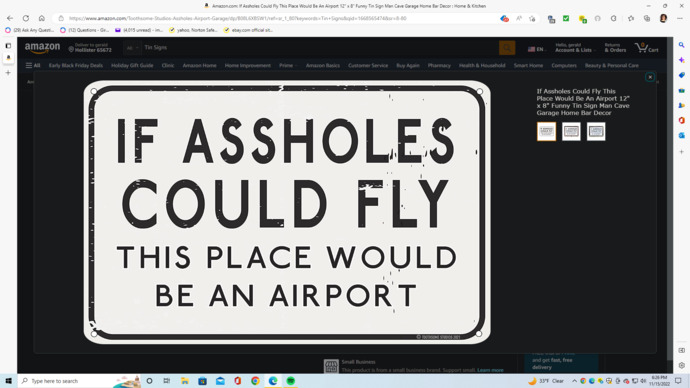Screen dimensions: 690x388
Task: Click the Amazon search field with Tin Signs
Action: (x=321, y=48)
